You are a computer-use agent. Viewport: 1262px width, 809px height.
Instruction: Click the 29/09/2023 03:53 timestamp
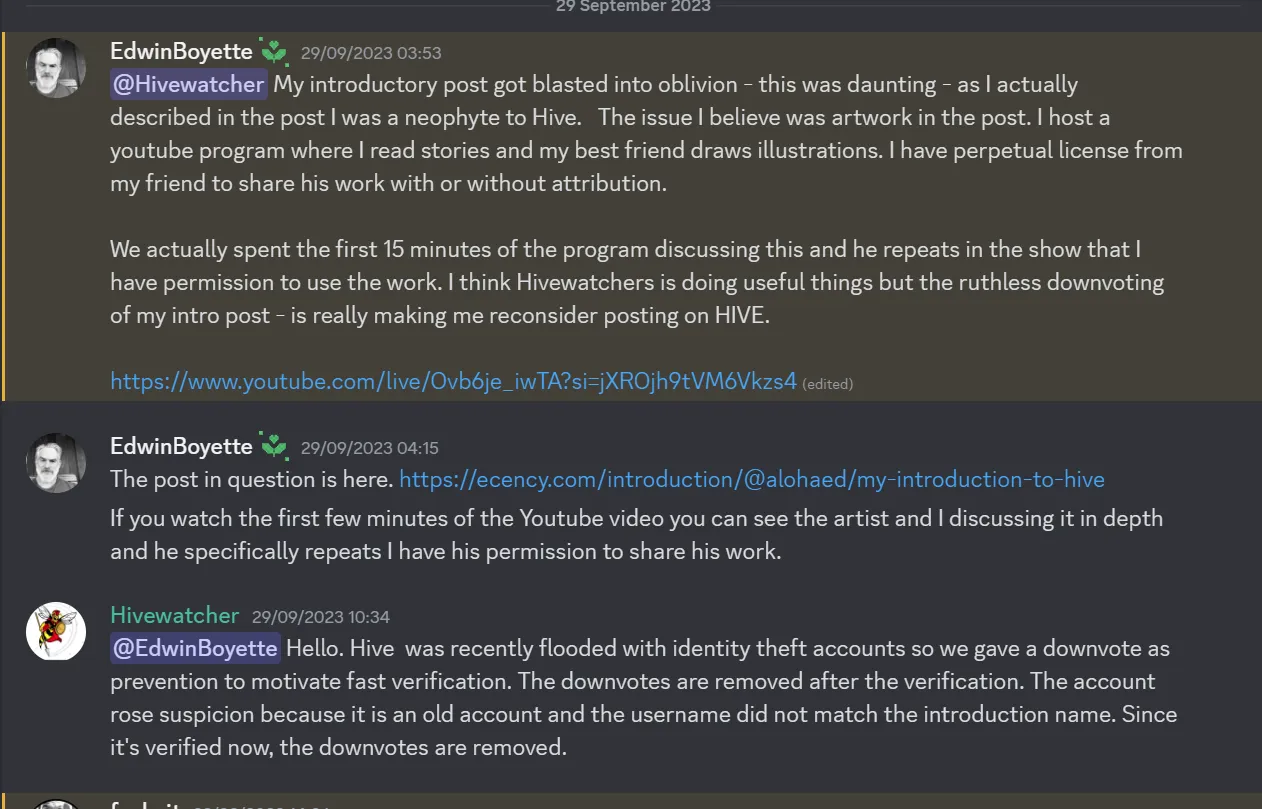click(371, 53)
